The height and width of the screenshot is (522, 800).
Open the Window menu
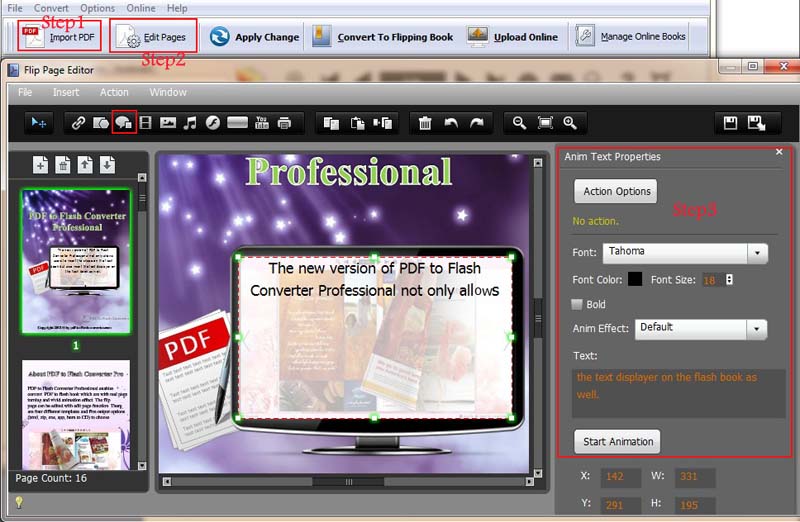point(168,92)
